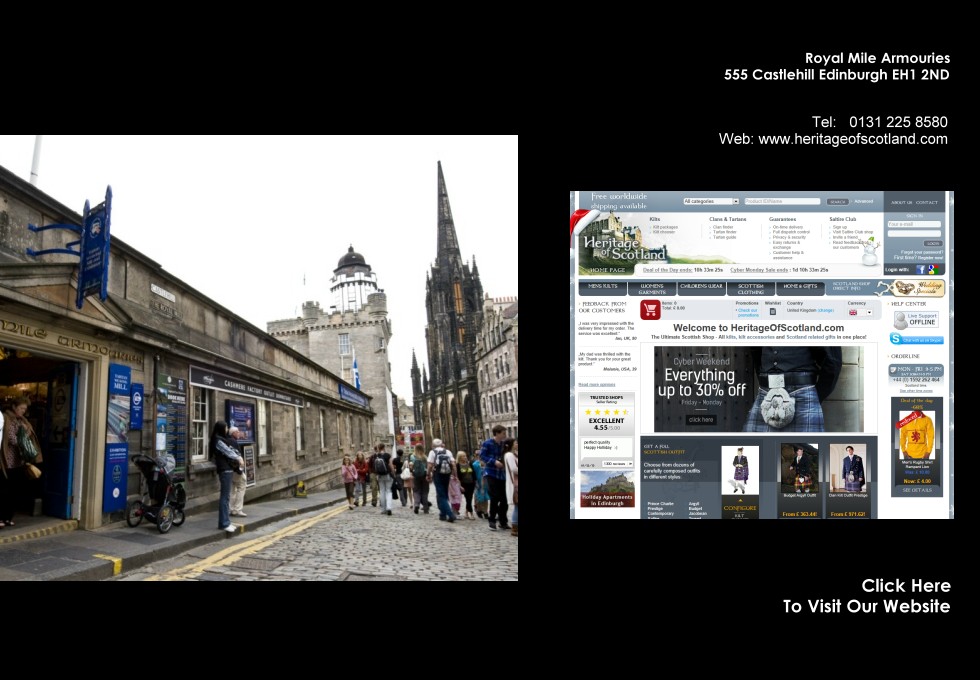
Task: Open the Currency flag dropdown
Action: pyautogui.click(x=860, y=312)
